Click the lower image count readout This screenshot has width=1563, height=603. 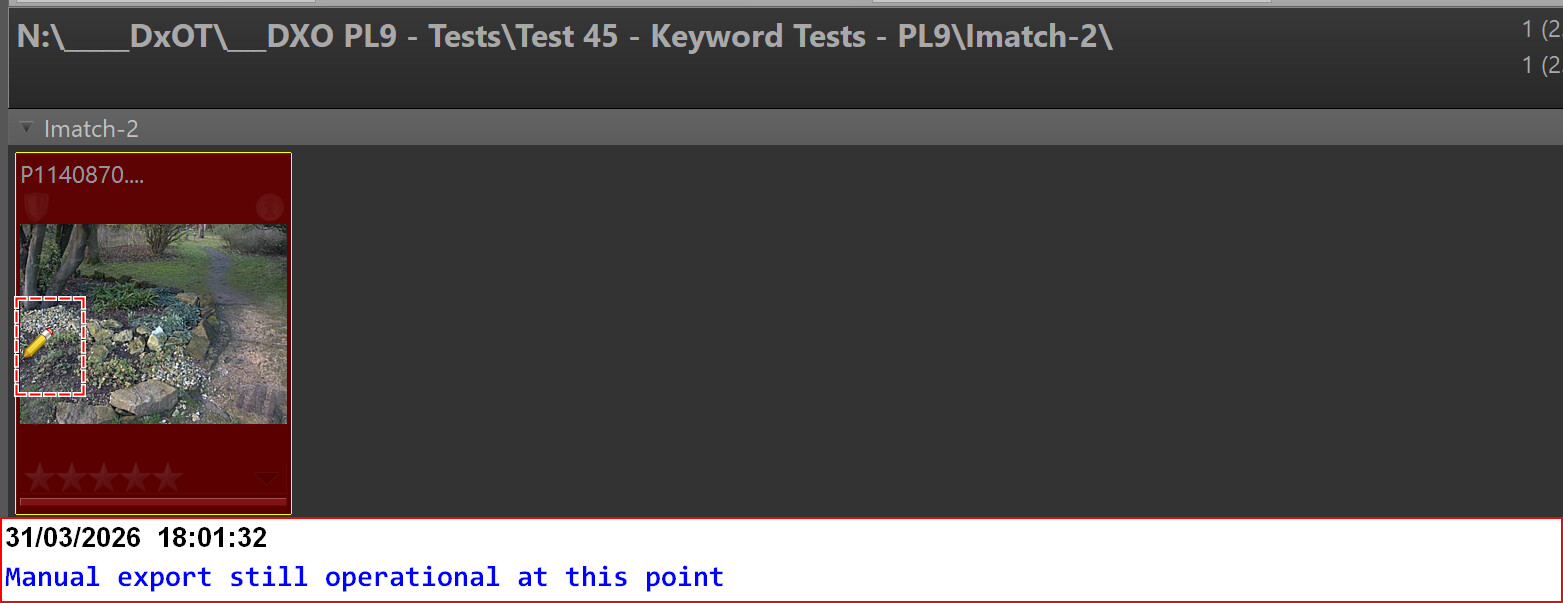pyautogui.click(x=1541, y=66)
